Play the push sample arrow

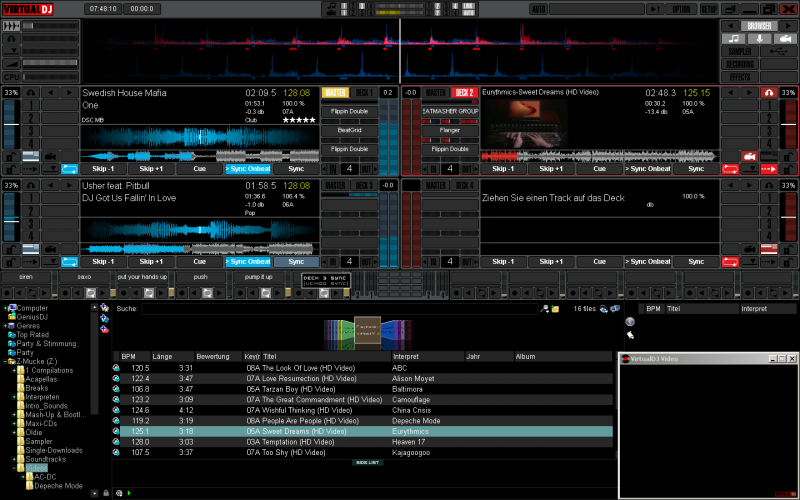point(219,293)
